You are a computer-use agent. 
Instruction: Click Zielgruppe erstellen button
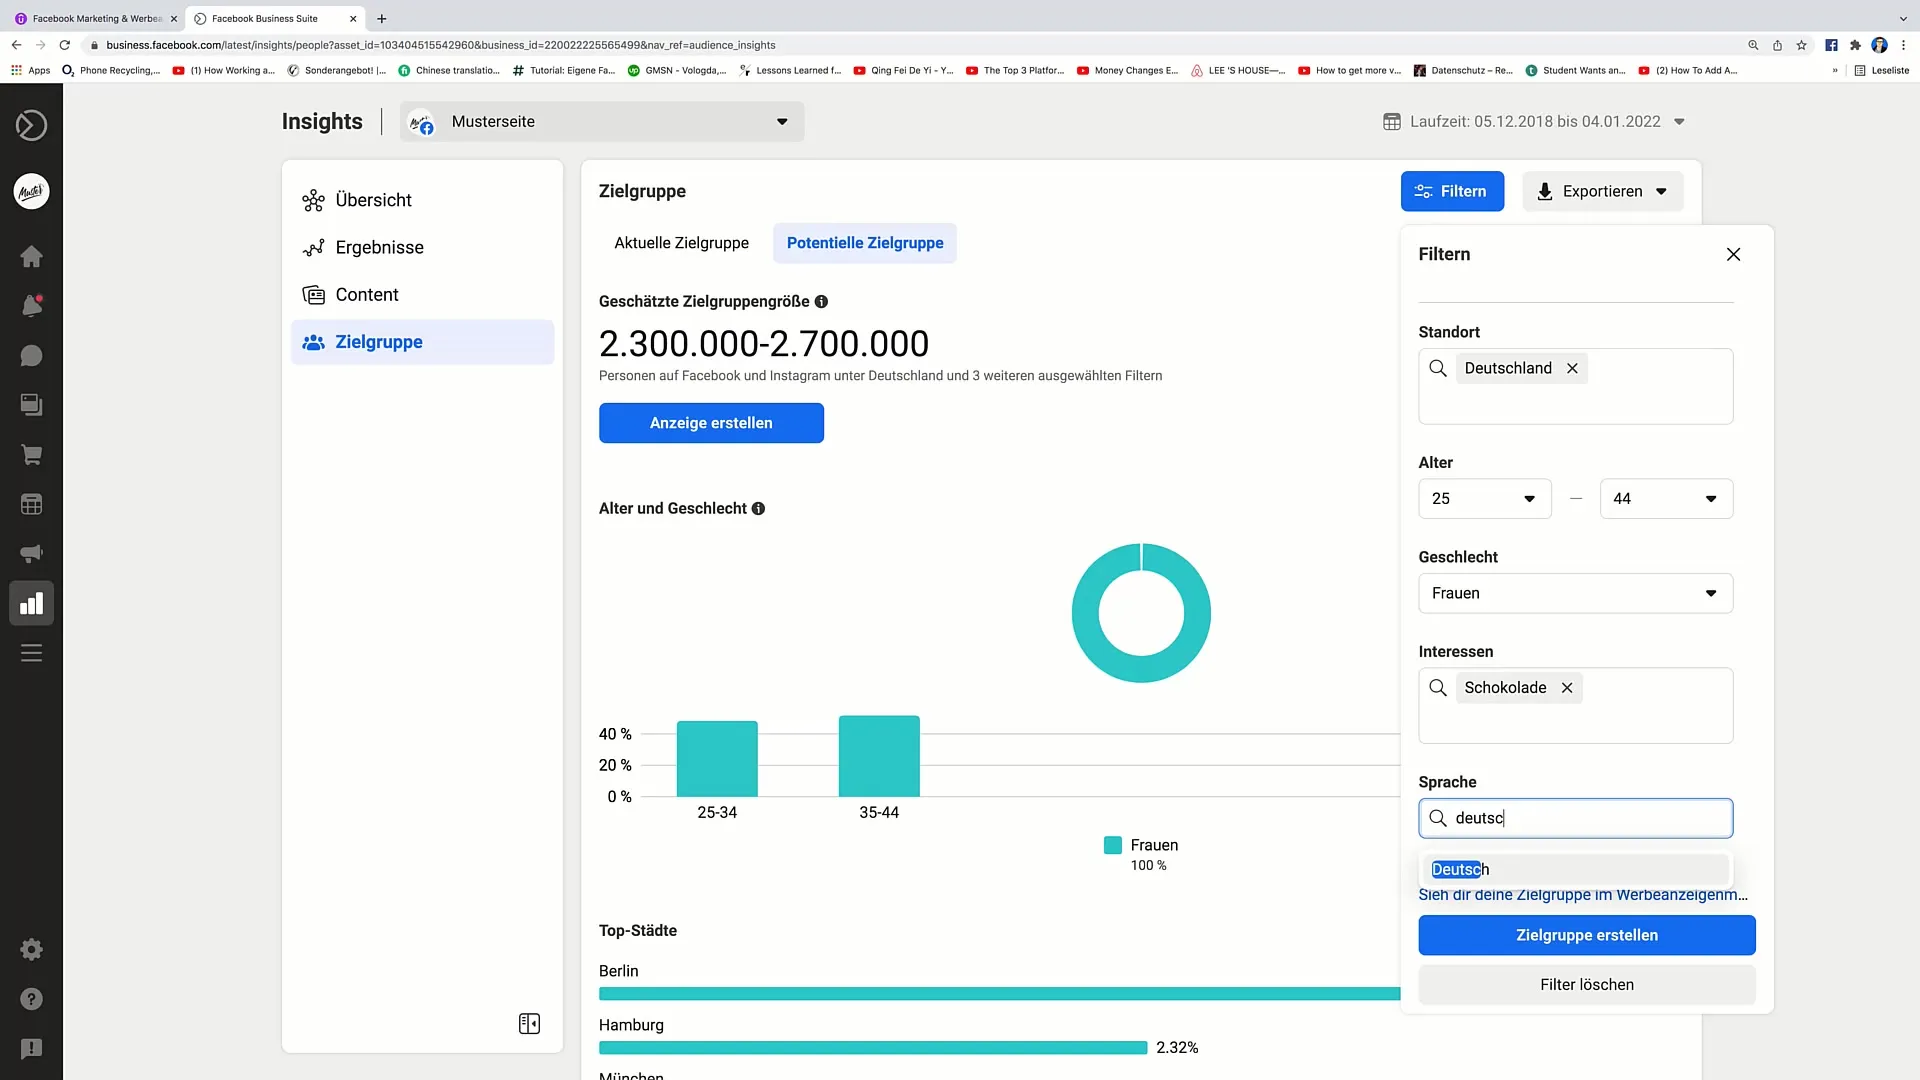point(1586,935)
